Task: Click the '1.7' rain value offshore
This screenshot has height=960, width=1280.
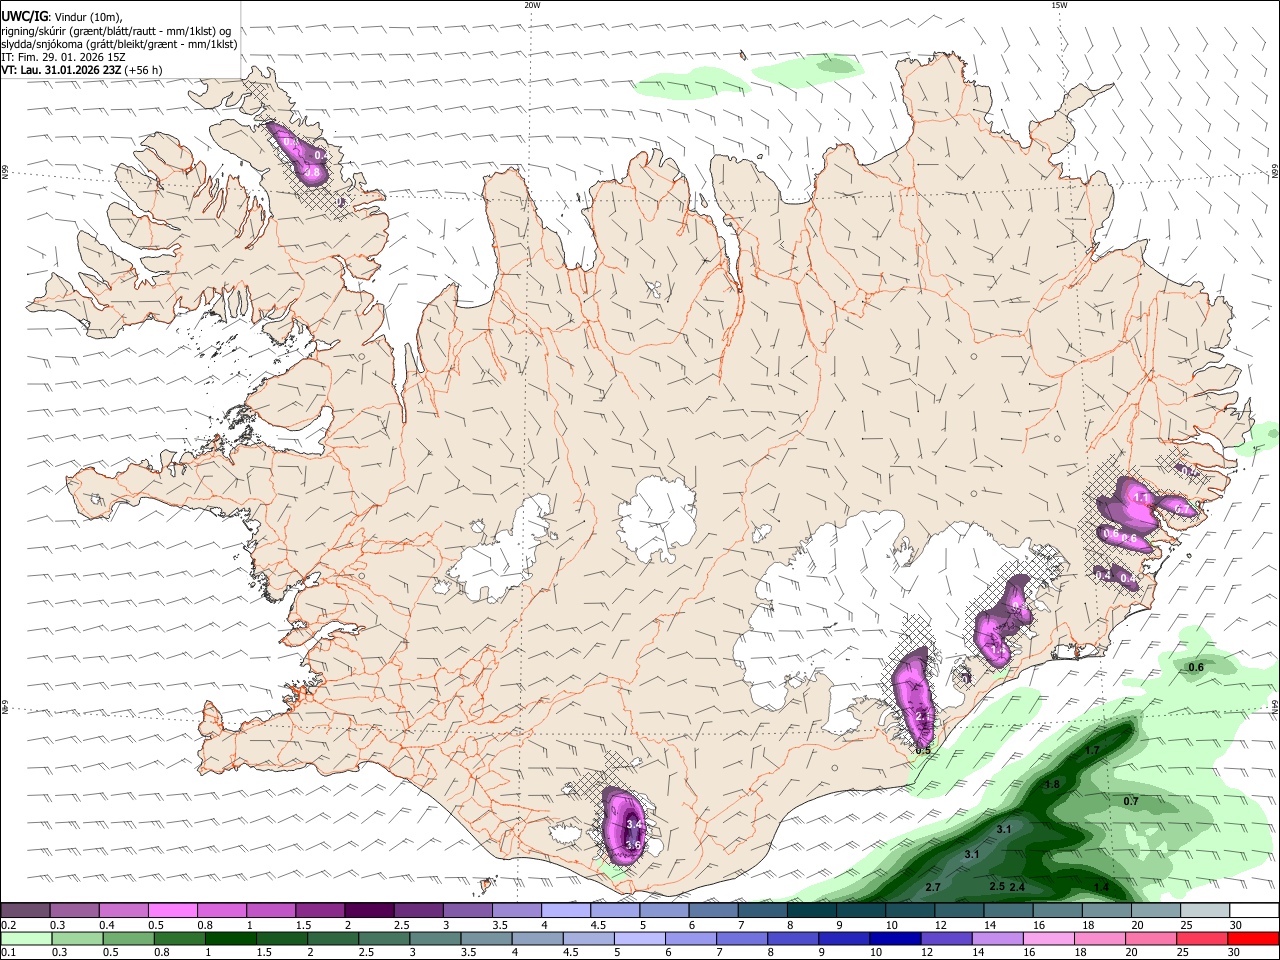Action: [x=1092, y=750]
